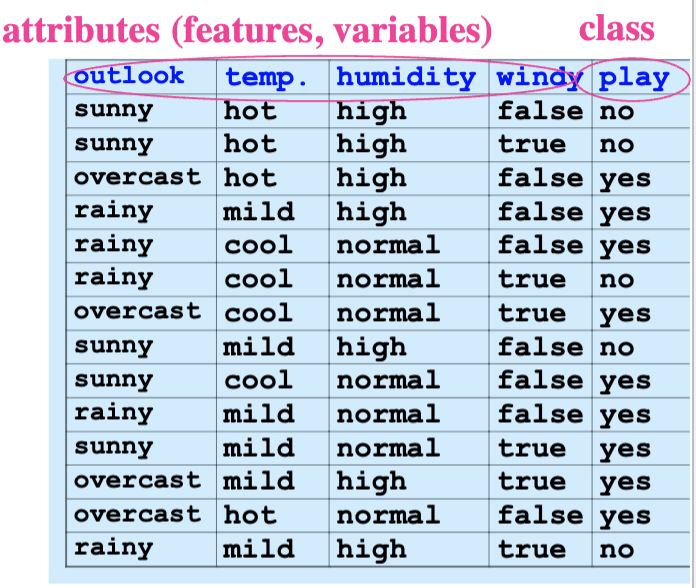The image size is (696, 588).
Task: Click the 'attributes (features, variables)' title text
Action: (247, 30)
